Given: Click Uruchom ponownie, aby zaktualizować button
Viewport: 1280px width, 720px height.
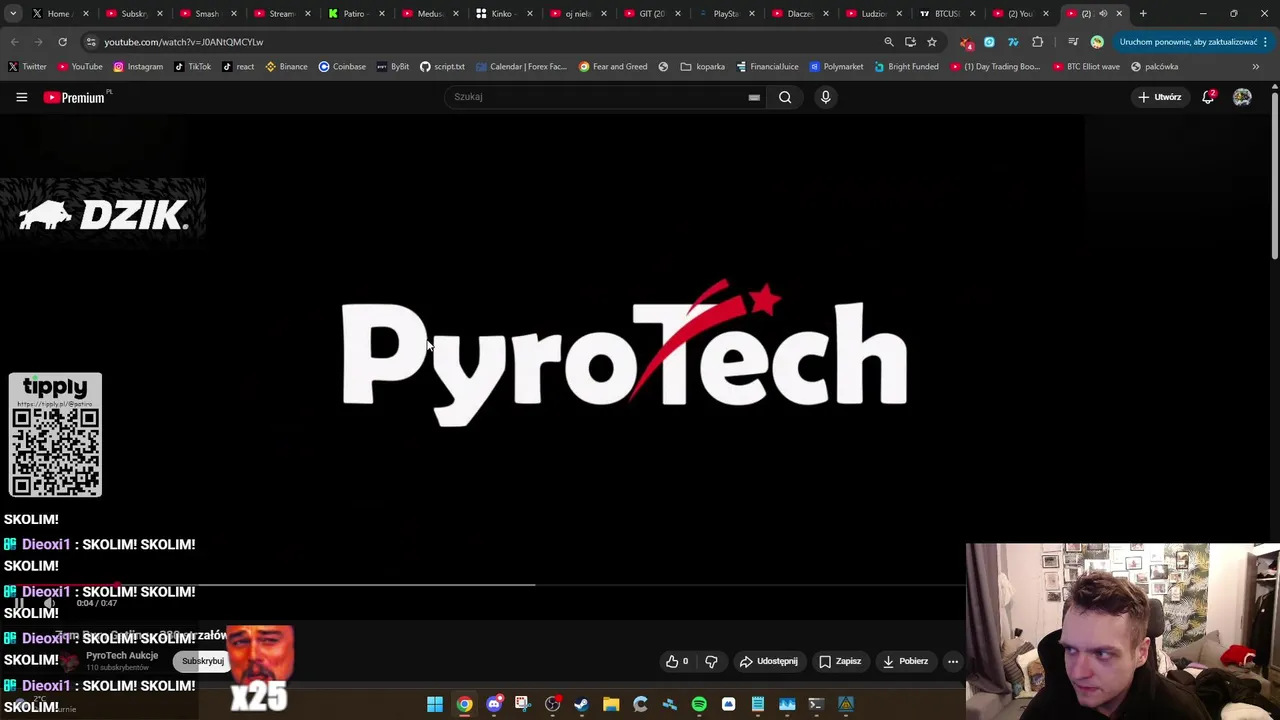Looking at the screenshot, I should click(x=1188, y=42).
